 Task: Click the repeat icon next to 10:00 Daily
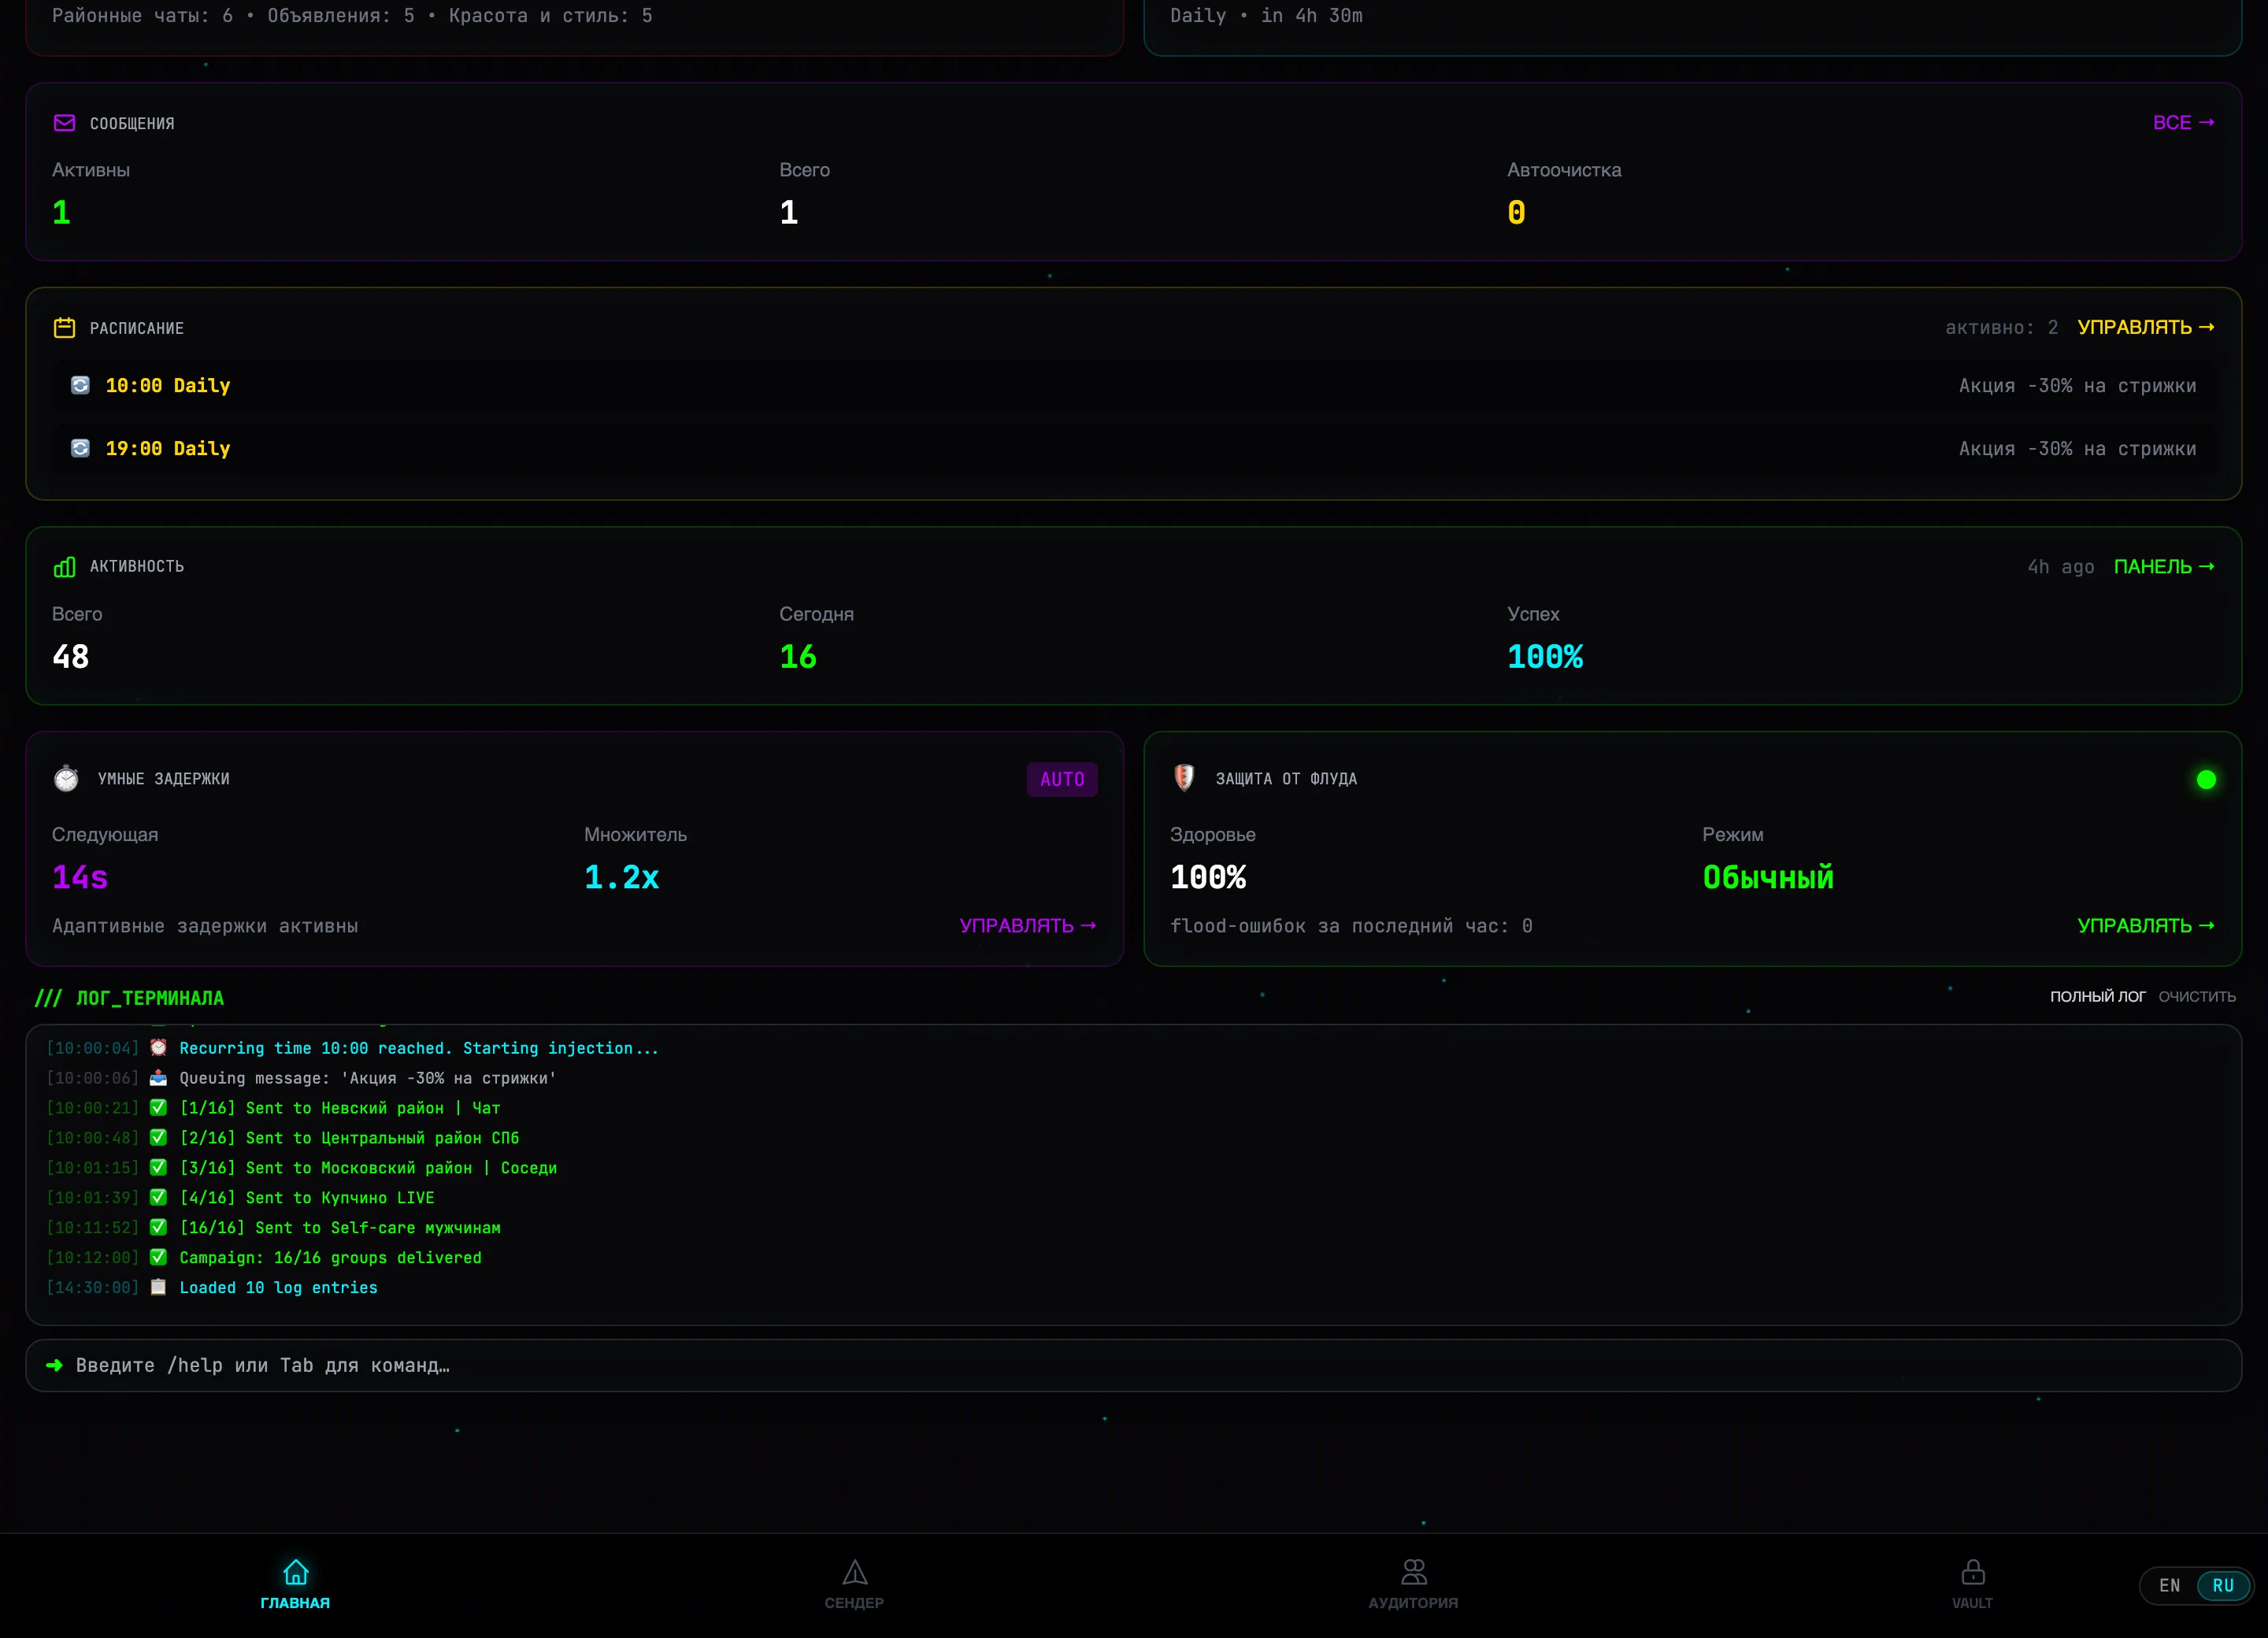(81, 385)
